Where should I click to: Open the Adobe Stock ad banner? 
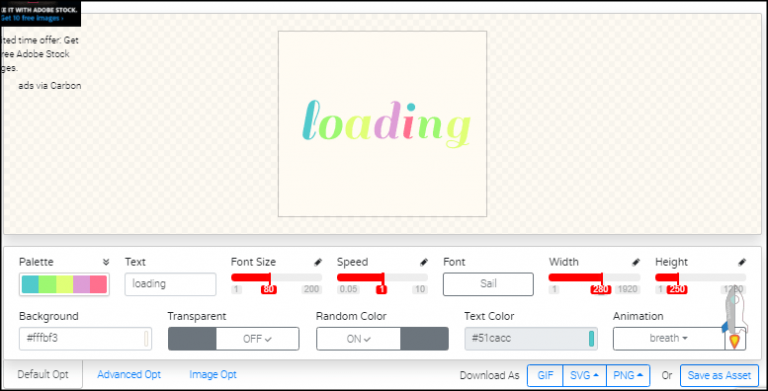click(x=40, y=14)
